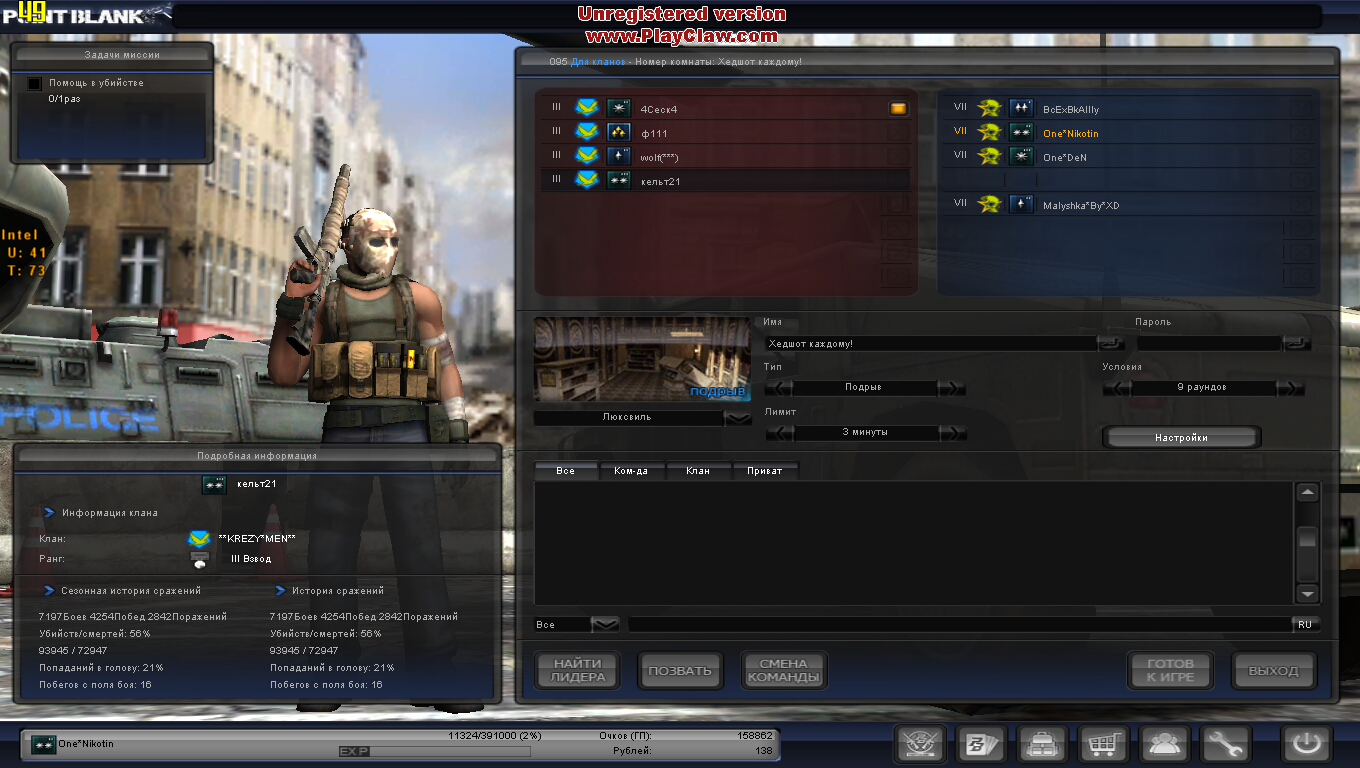This screenshot has width=1360, height=768.
Task: Click the star clan emblem in One*Nikotin's team row
Action: pos(990,132)
